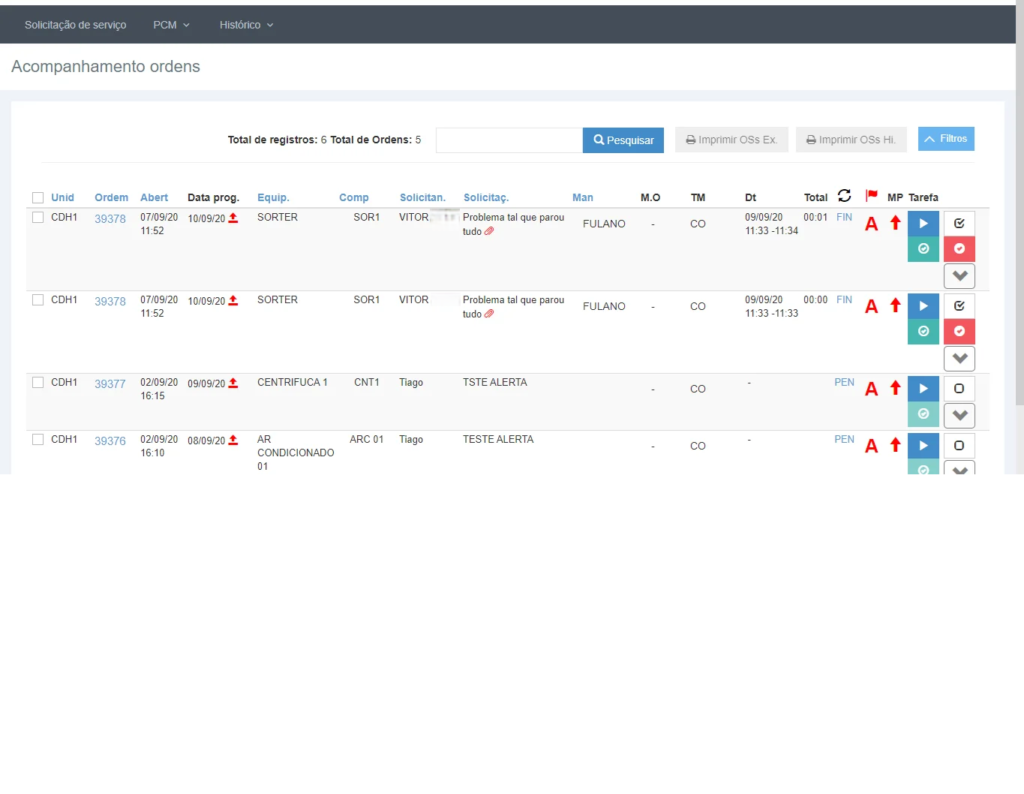Image resolution: width=1024 pixels, height=794 pixels.
Task: Open the Solicitação de serviço menu item
Action: pyautogui.click(x=76, y=25)
